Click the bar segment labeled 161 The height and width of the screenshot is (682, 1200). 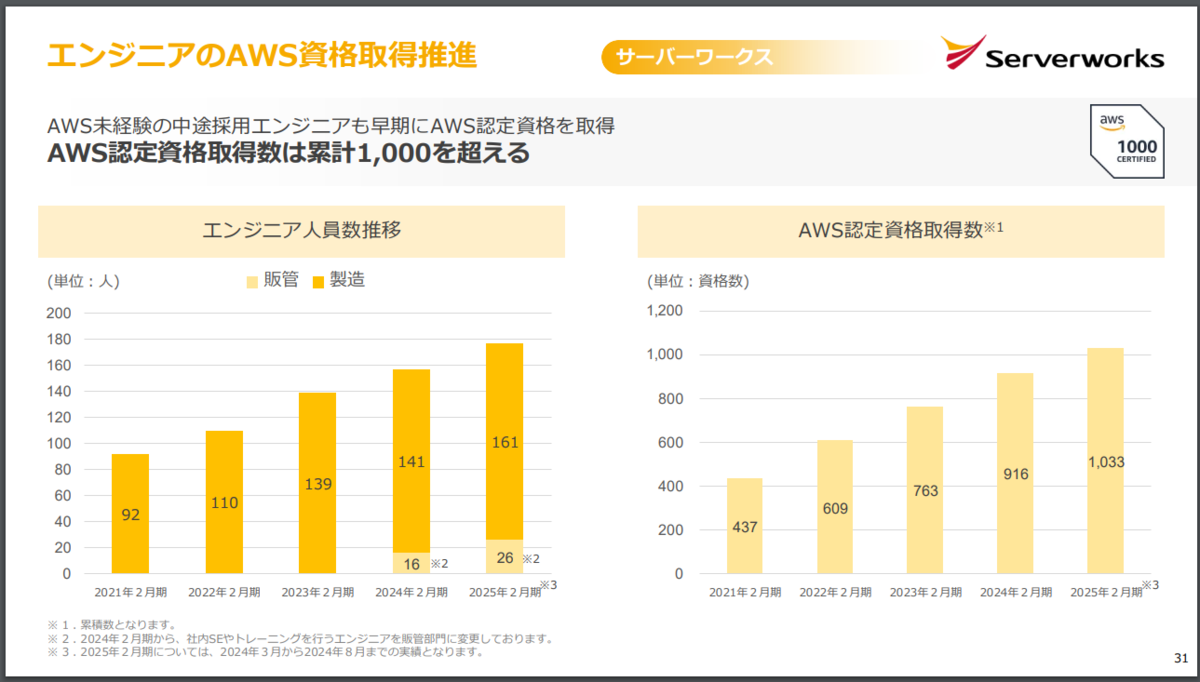(x=505, y=441)
